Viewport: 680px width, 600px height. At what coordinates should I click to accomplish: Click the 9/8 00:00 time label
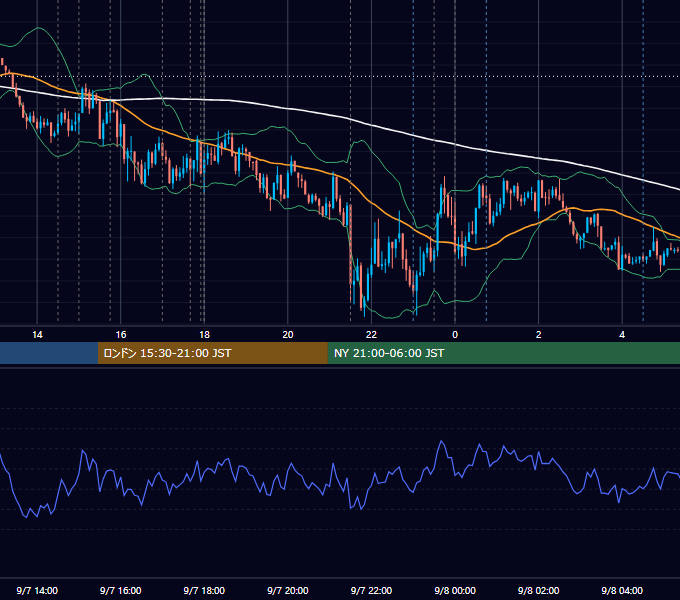455,590
